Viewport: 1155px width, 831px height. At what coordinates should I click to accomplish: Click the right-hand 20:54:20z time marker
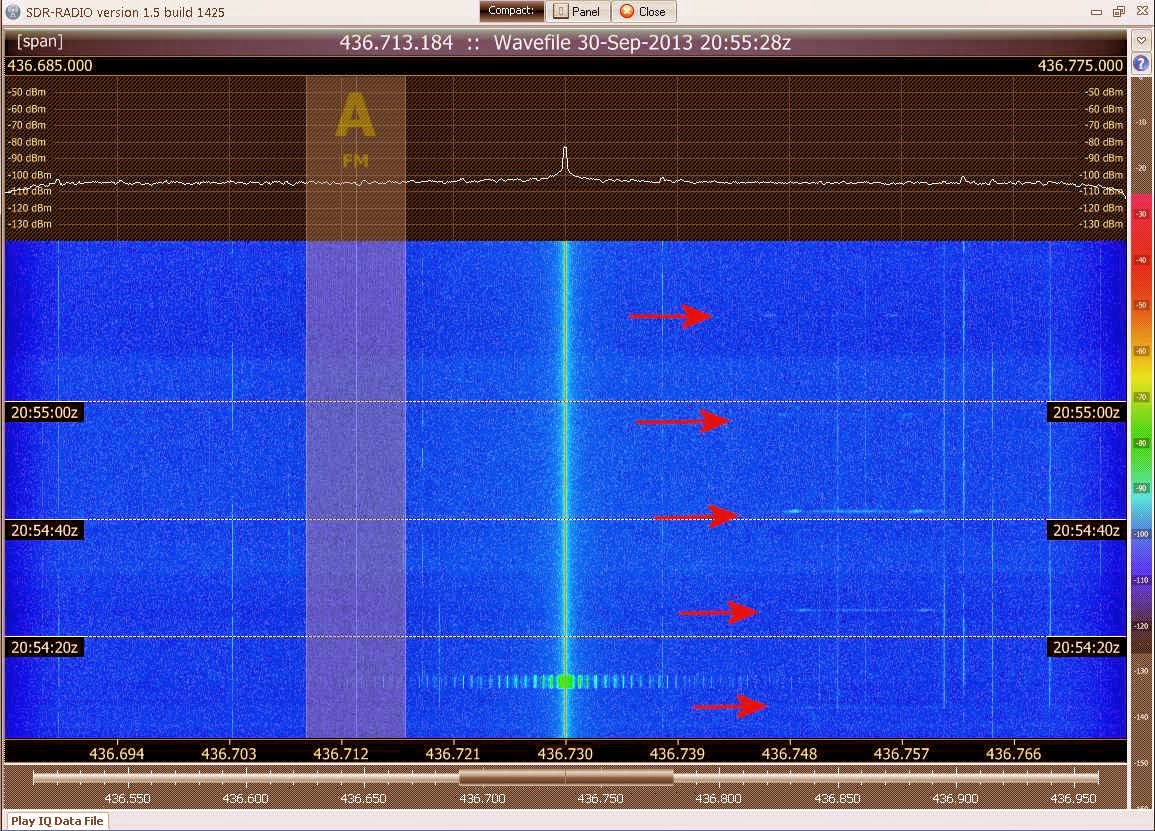1086,647
